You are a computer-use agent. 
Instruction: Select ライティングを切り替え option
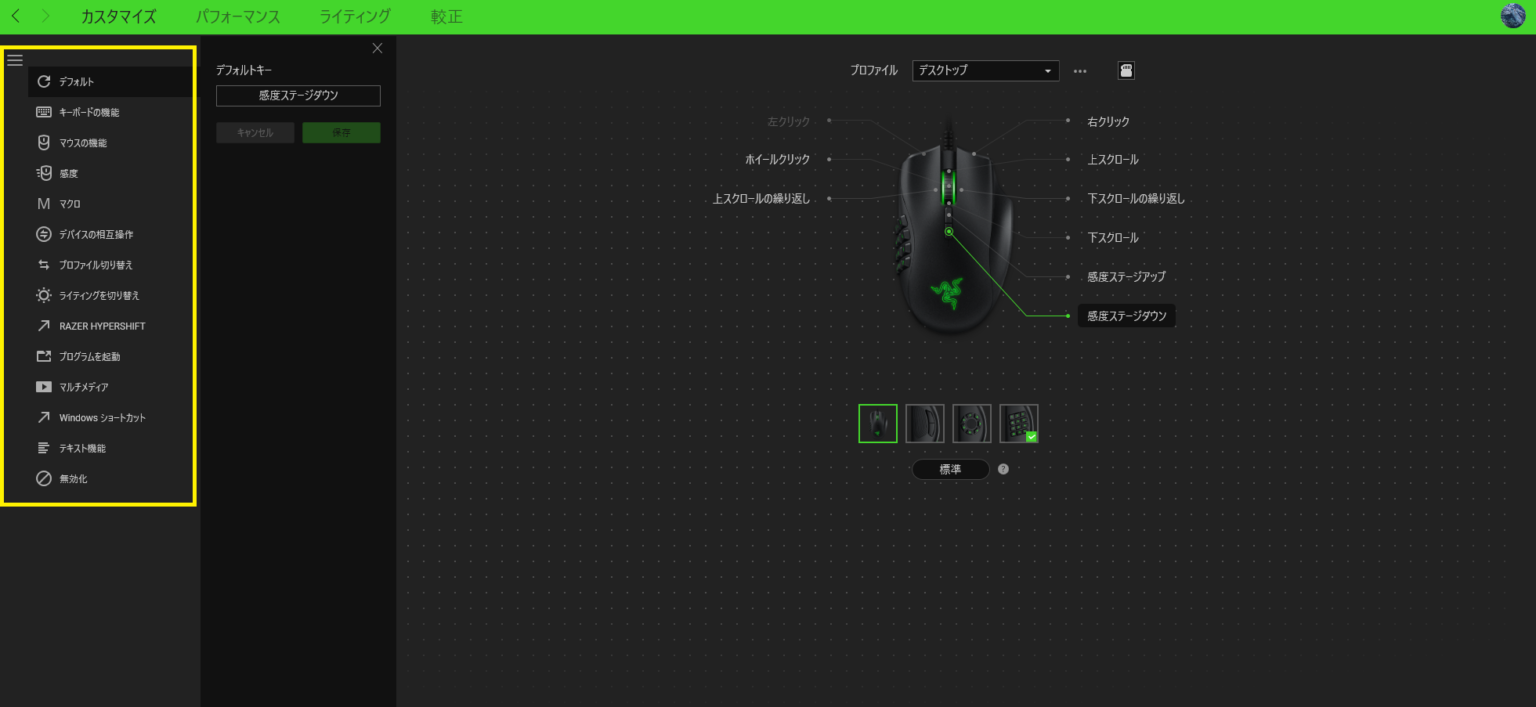pyautogui.click(x=100, y=295)
